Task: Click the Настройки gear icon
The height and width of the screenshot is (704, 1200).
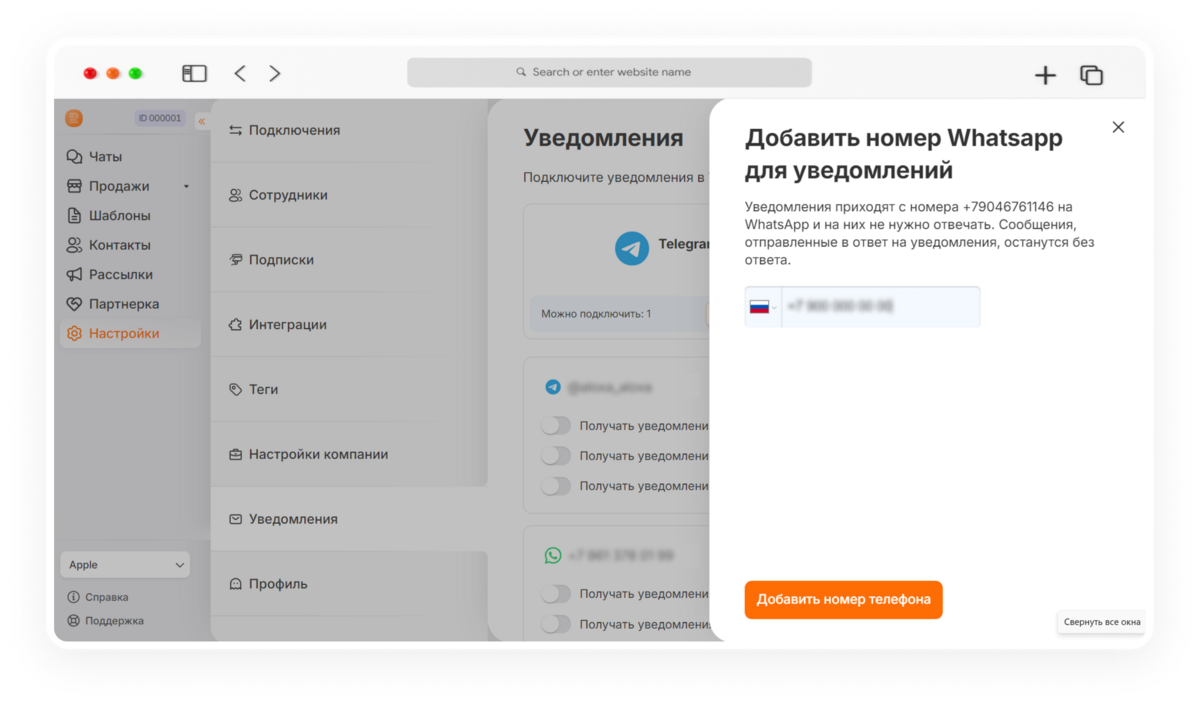Action: point(74,333)
